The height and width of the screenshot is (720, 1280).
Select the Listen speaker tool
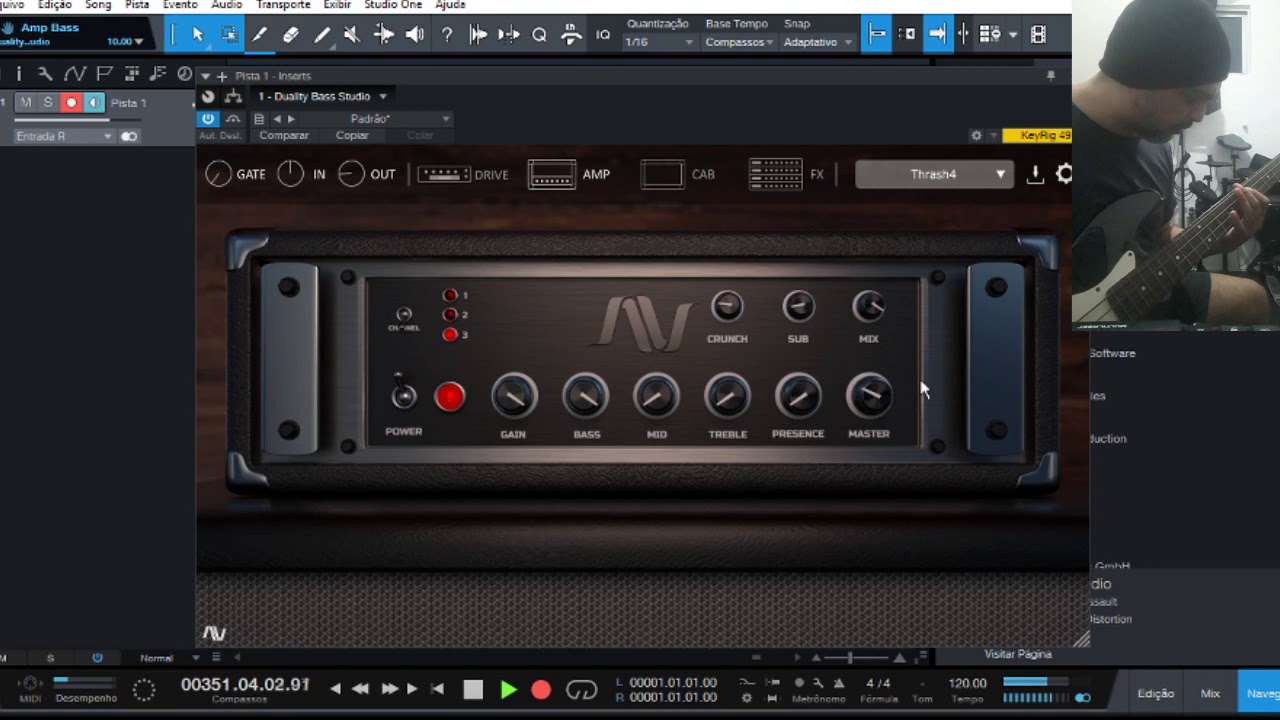pos(414,35)
